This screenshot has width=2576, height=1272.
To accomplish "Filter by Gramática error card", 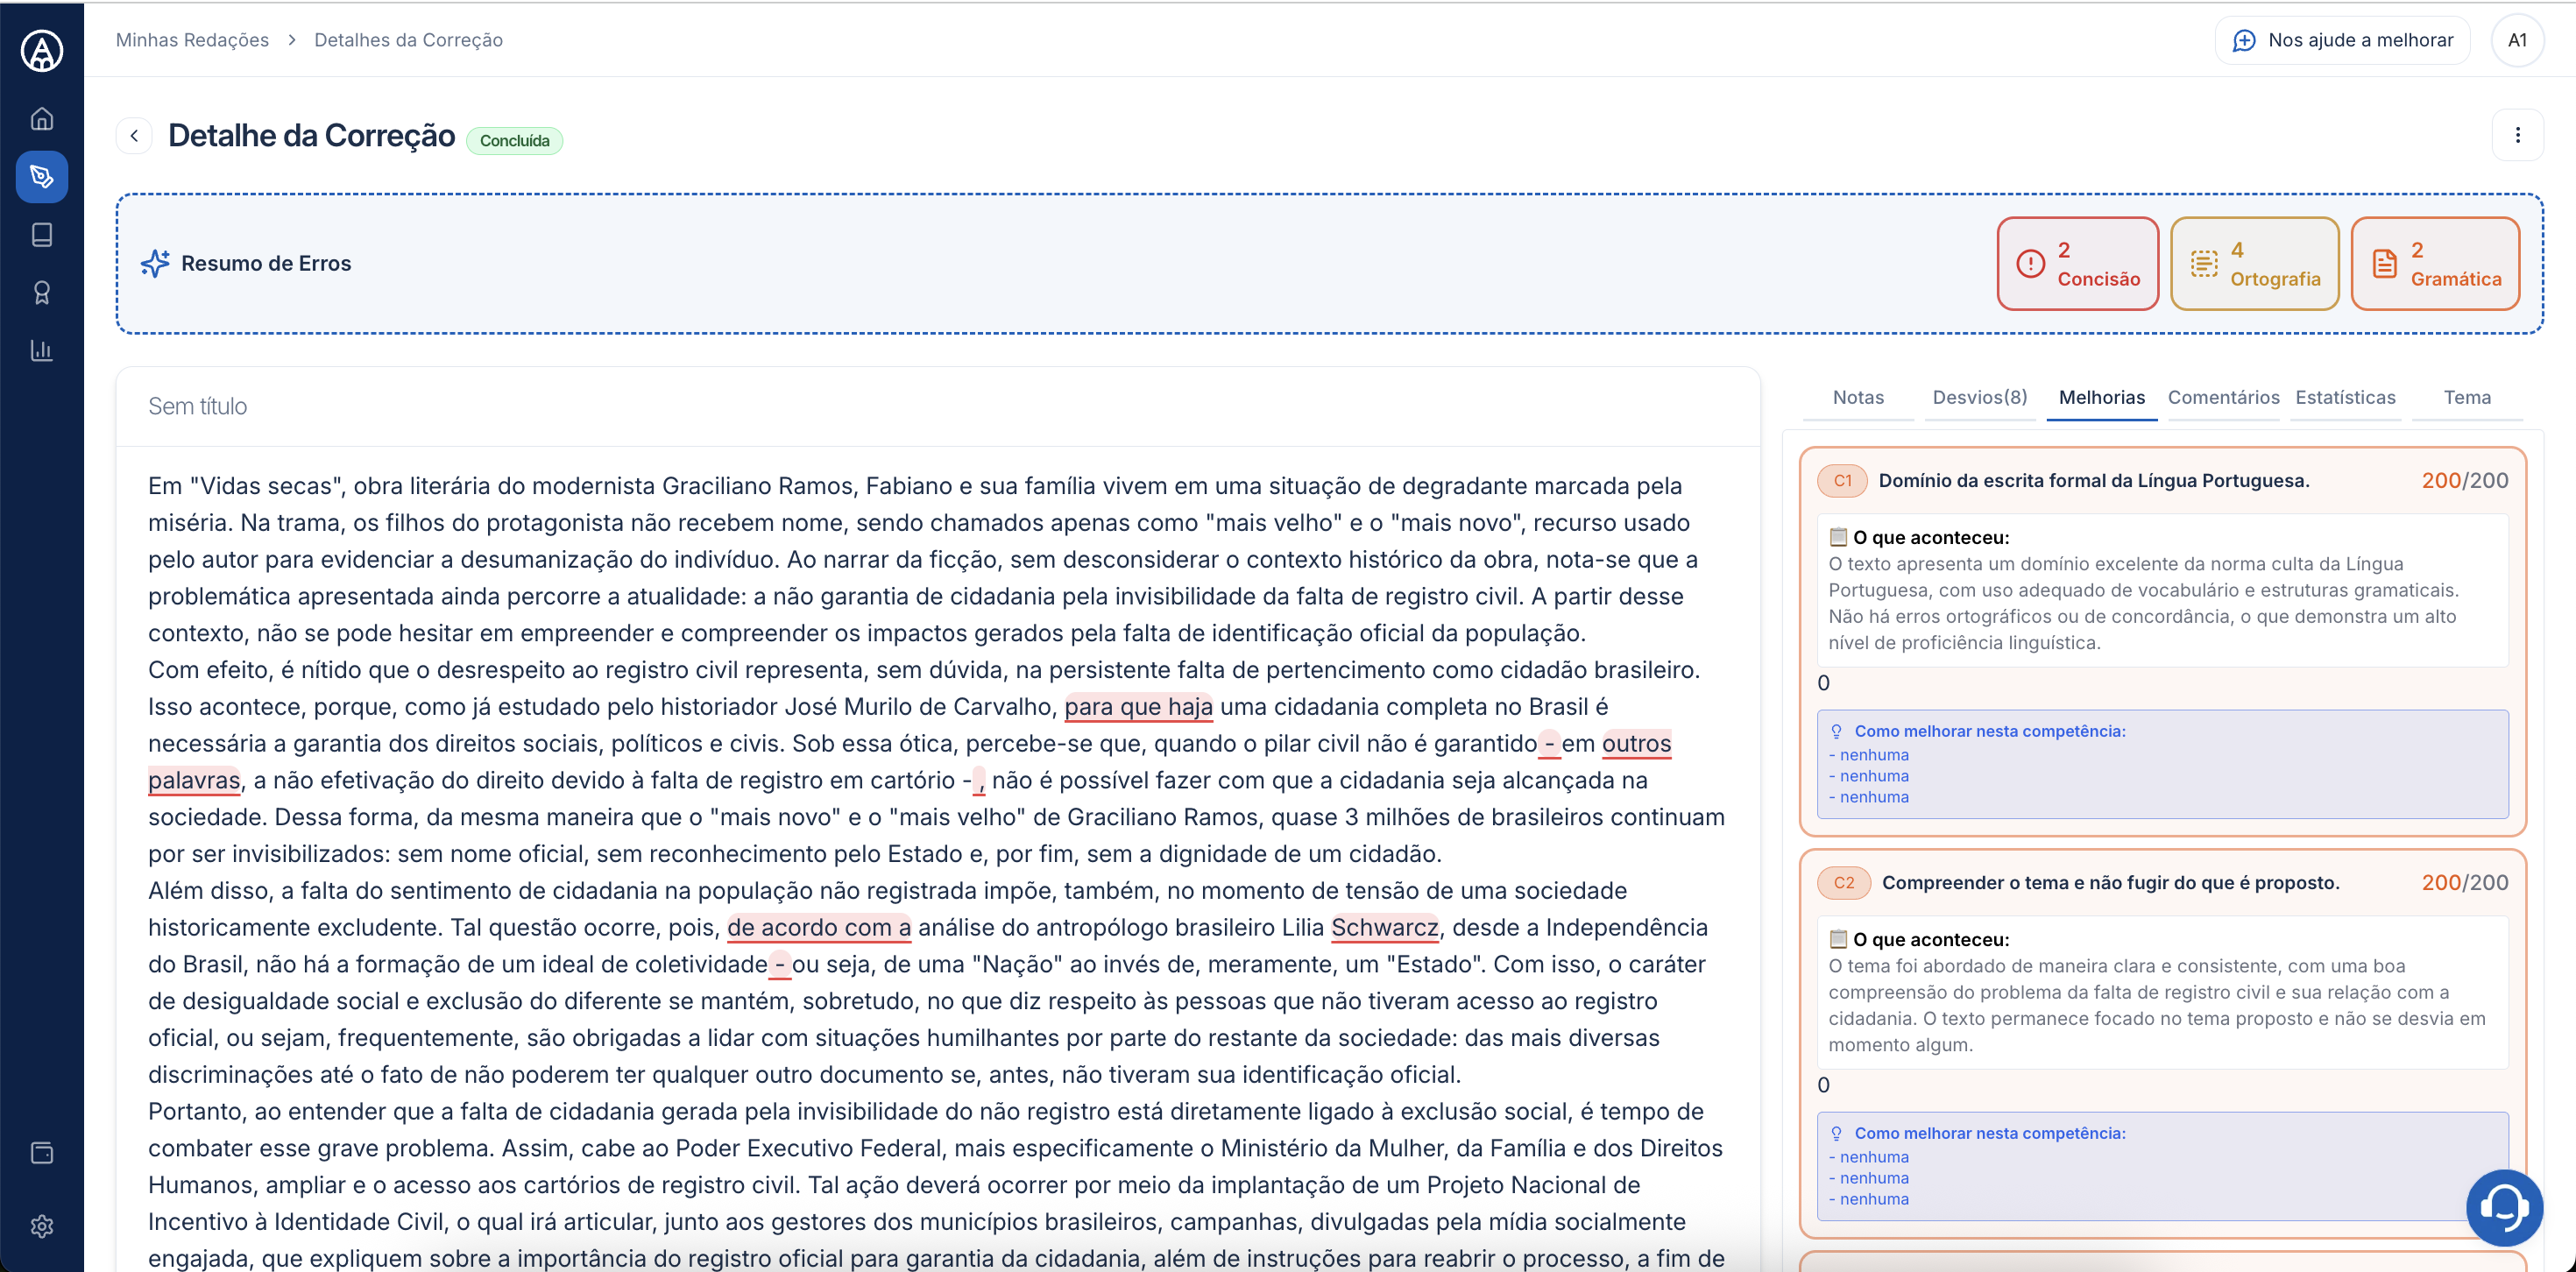I will 2434,264.
